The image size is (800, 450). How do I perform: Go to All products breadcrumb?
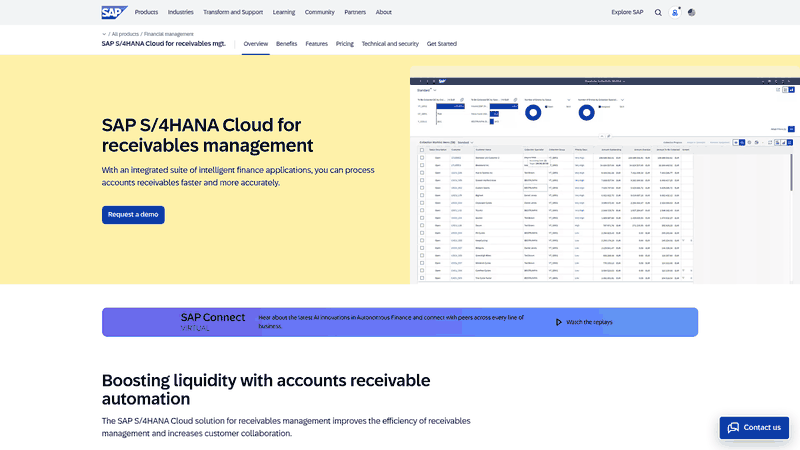point(125,34)
